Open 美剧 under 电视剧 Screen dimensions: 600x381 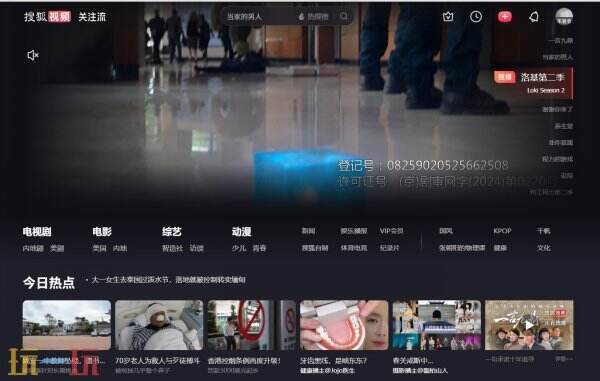pos(57,248)
